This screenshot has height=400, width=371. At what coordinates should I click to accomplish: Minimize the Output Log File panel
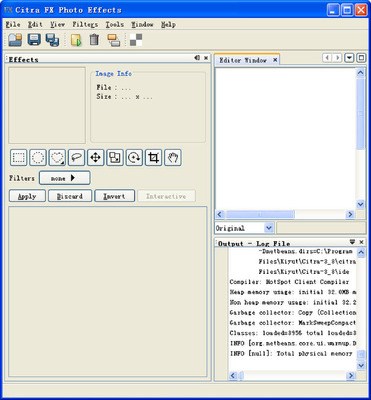[352, 242]
